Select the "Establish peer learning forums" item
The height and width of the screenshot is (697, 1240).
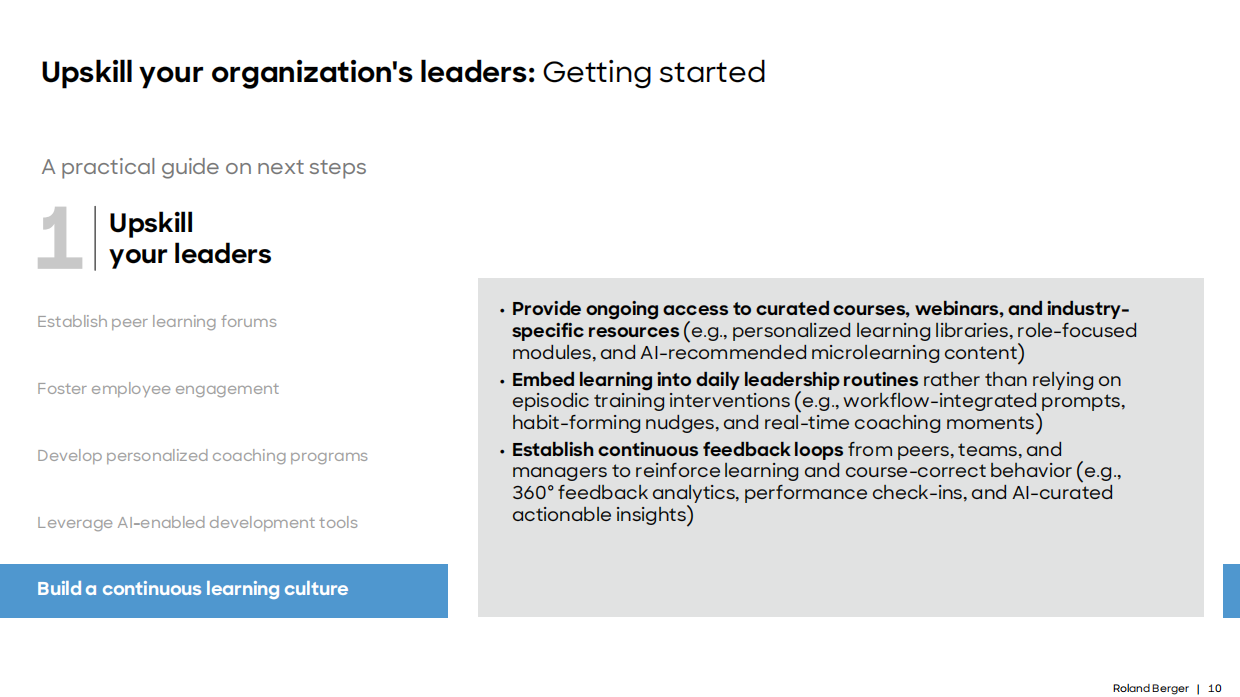pyautogui.click(x=157, y=322)
